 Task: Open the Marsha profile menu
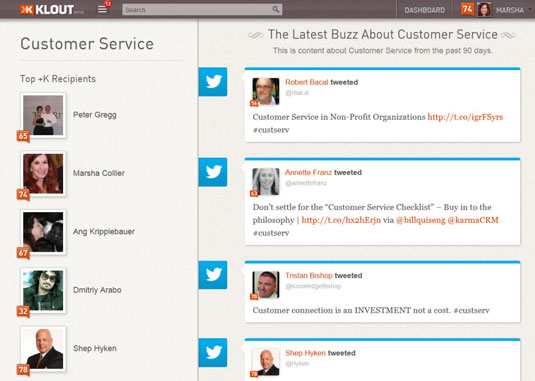[x=510, y=10]
